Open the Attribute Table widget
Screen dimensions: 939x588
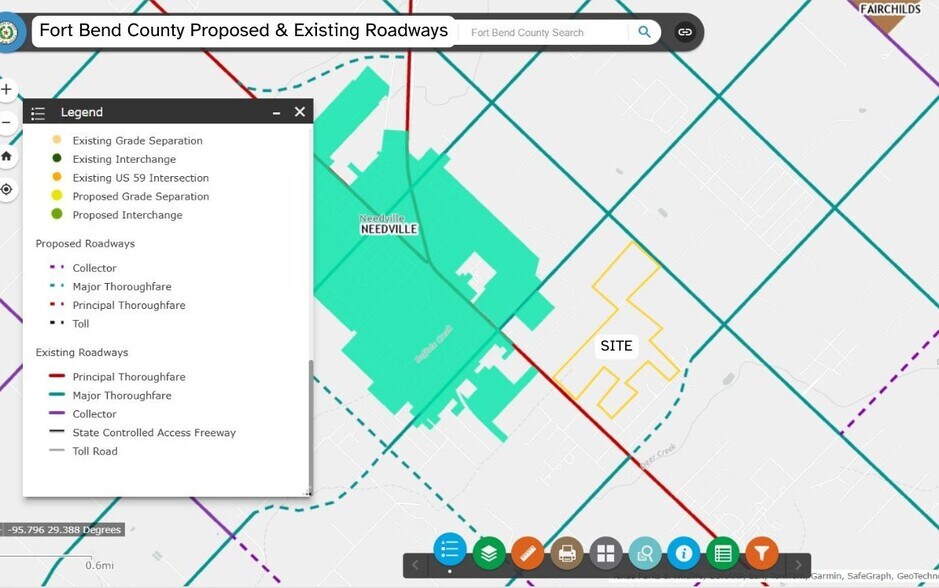[723, 553]
